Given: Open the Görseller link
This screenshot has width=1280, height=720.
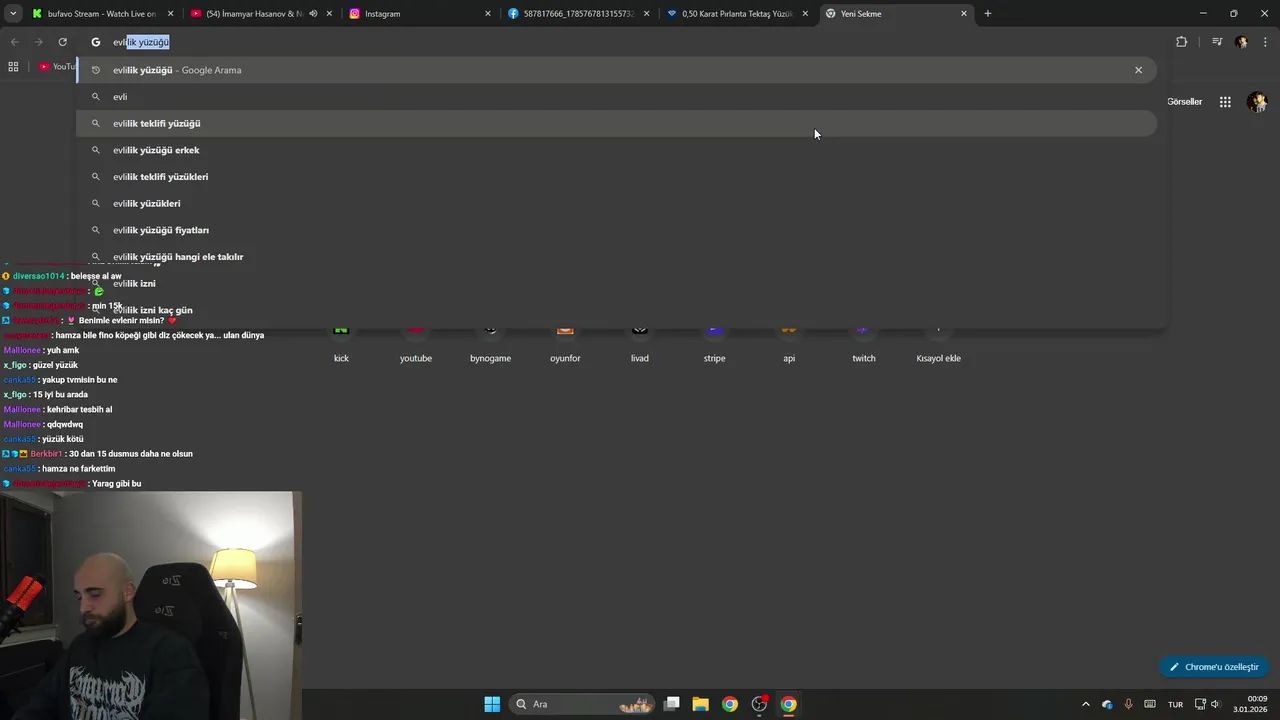Looking at the screenshot, I should coord(1184,102).
